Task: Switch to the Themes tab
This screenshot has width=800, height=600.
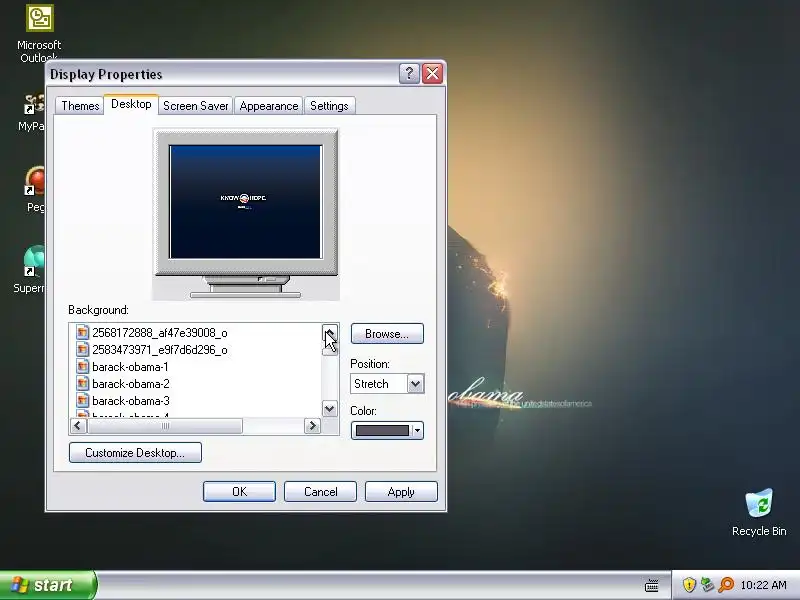Action: (x=80, y=106)
